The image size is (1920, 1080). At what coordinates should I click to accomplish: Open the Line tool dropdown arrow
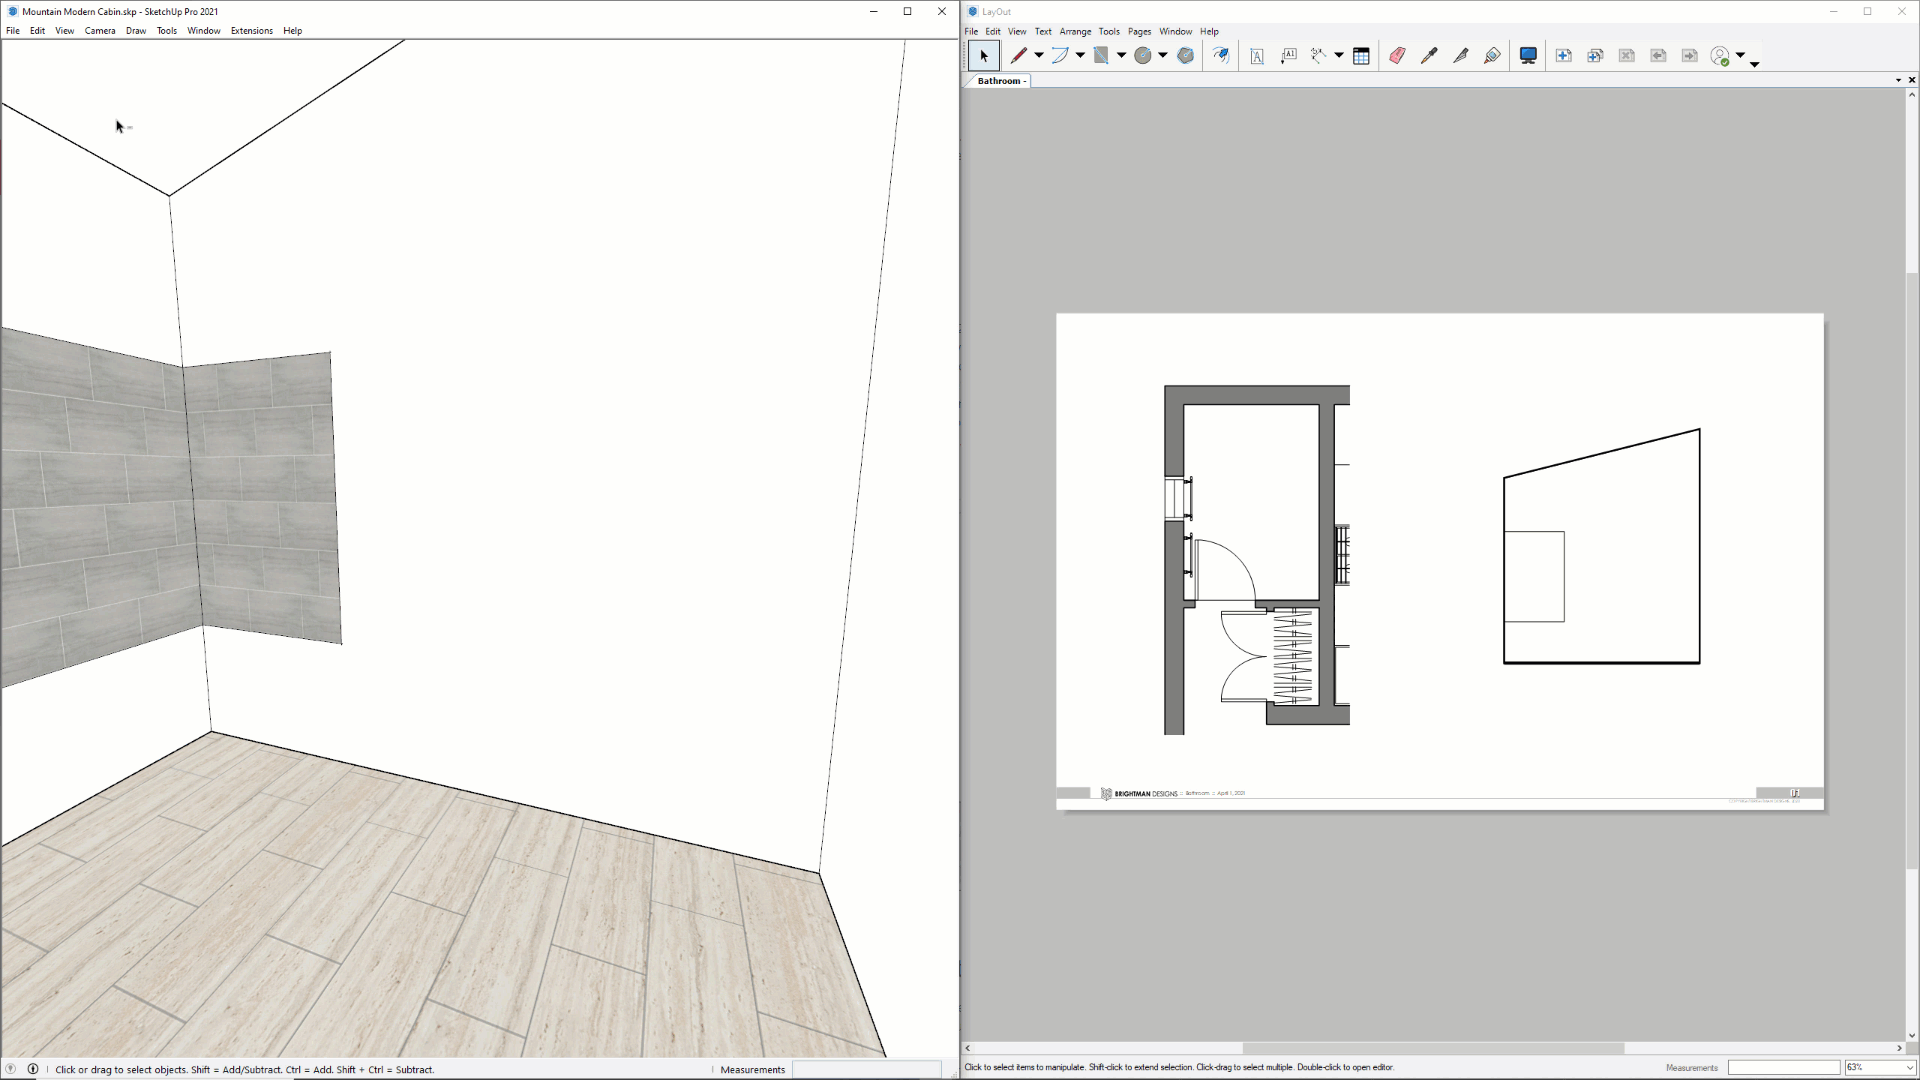pos(1037,56)
